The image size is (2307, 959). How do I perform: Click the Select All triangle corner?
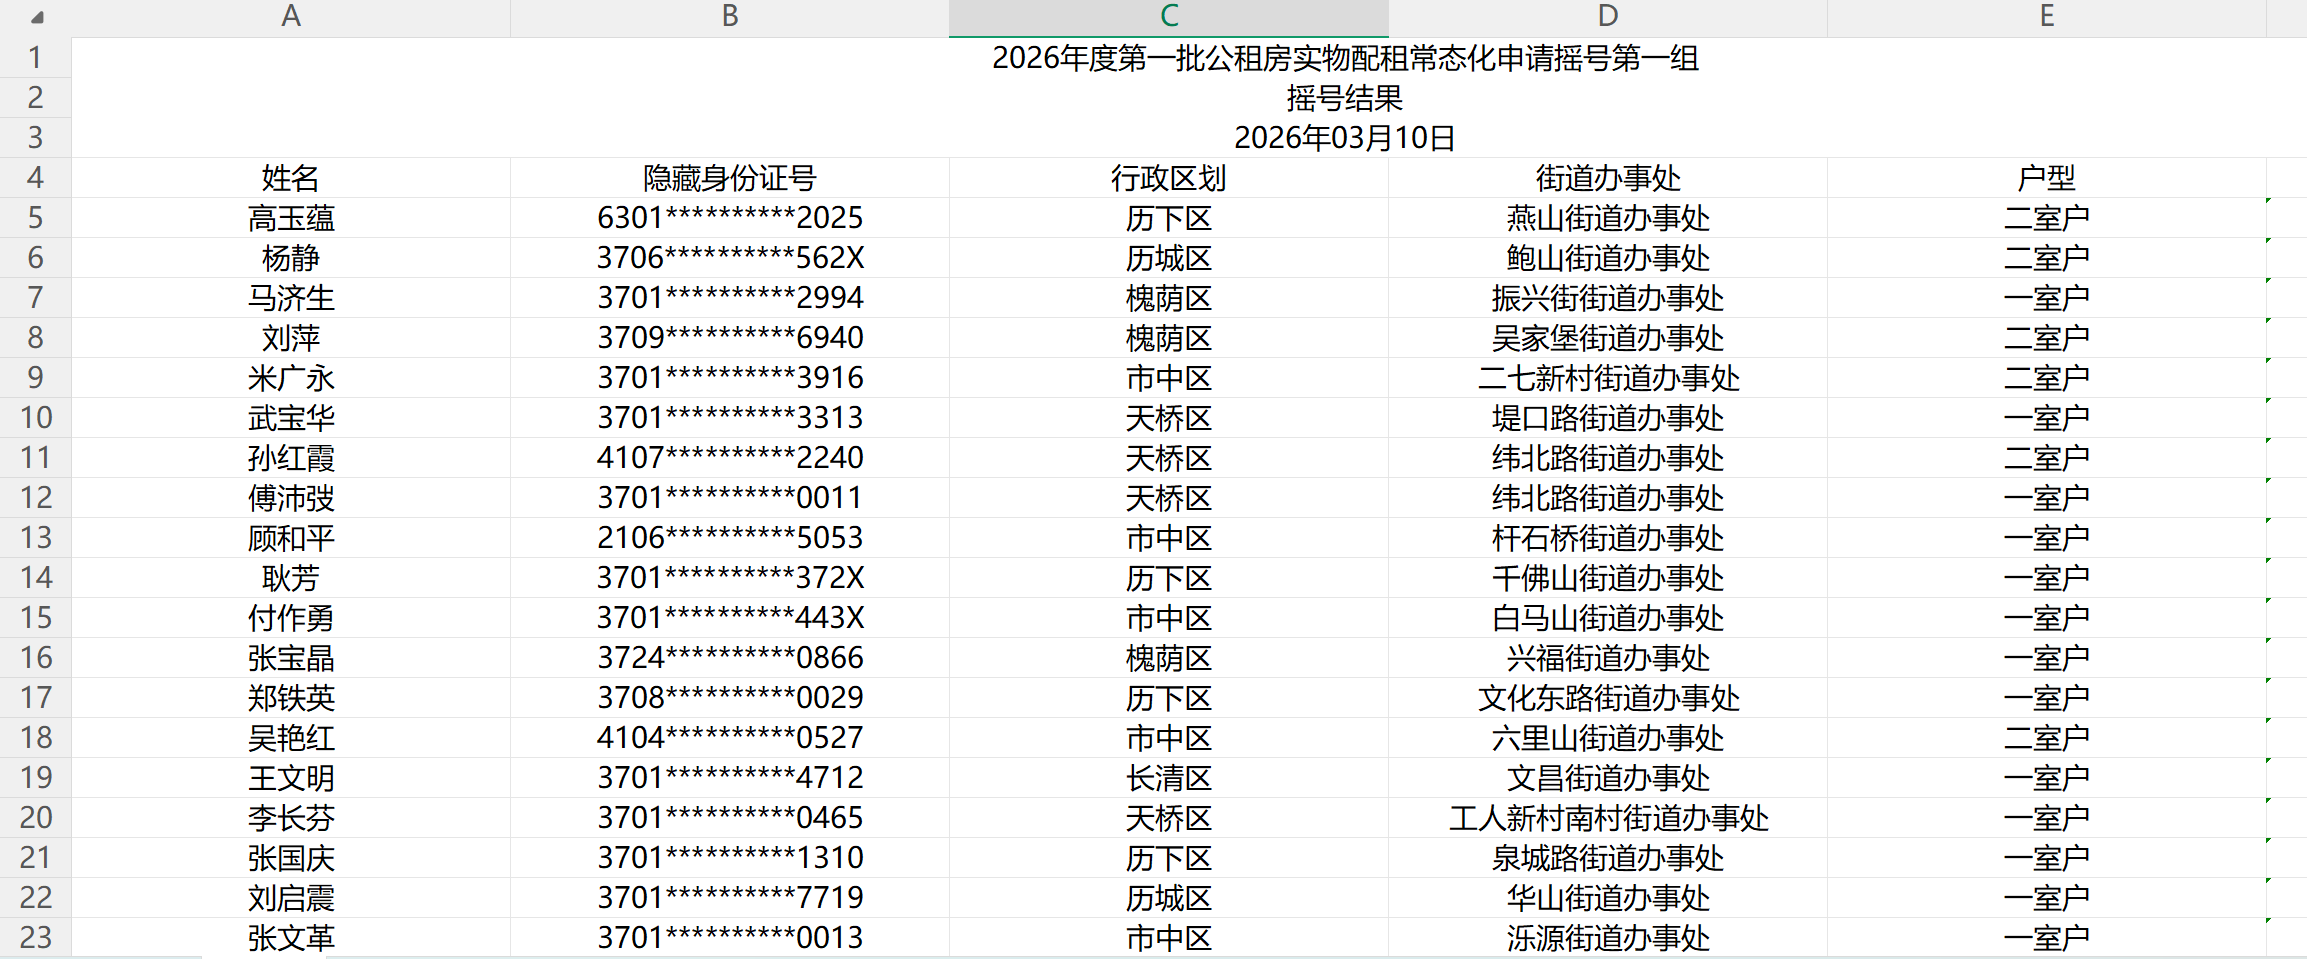pos(35,16)
